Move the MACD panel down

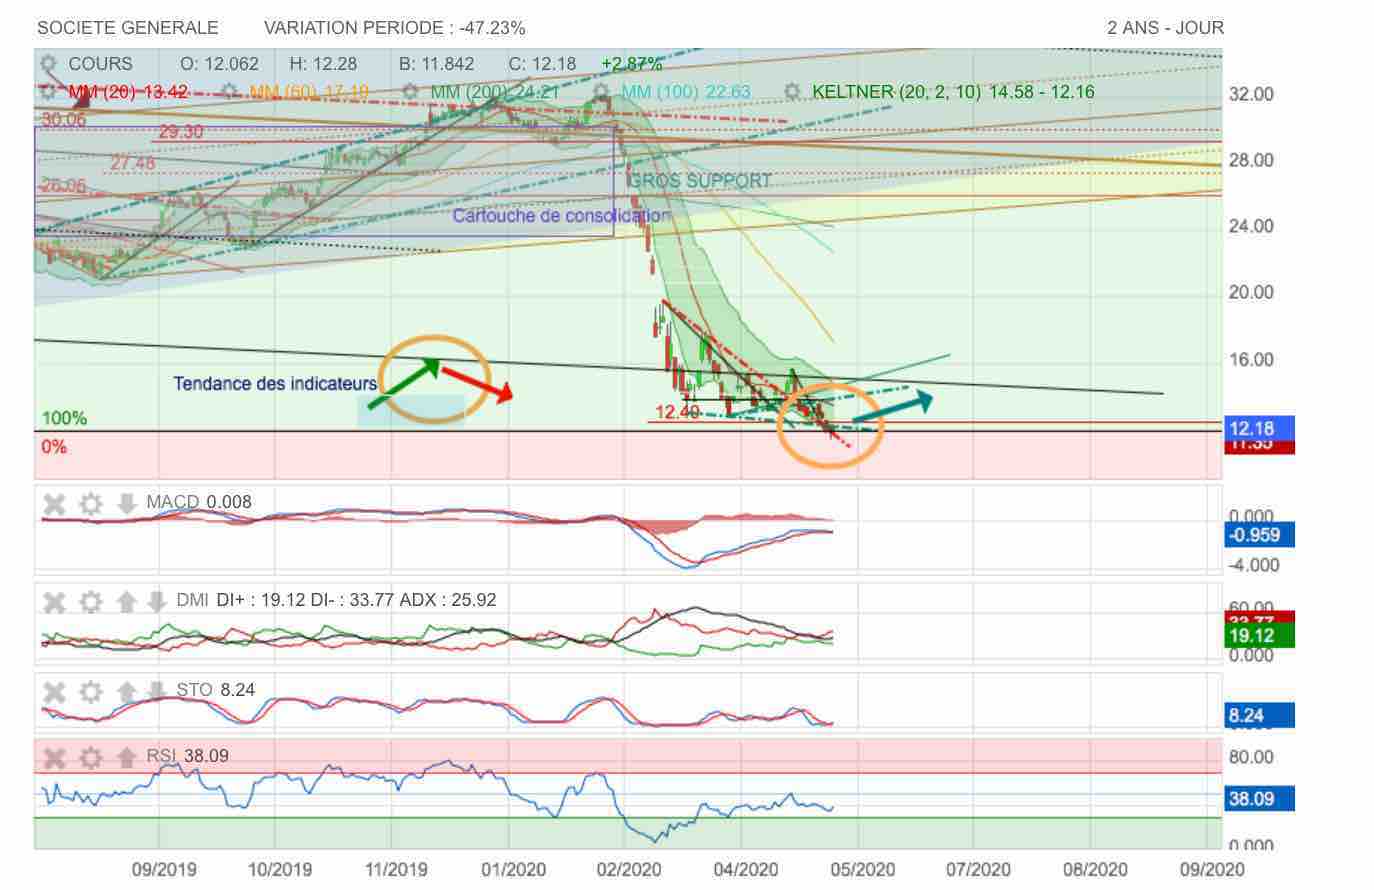[126, 503]
